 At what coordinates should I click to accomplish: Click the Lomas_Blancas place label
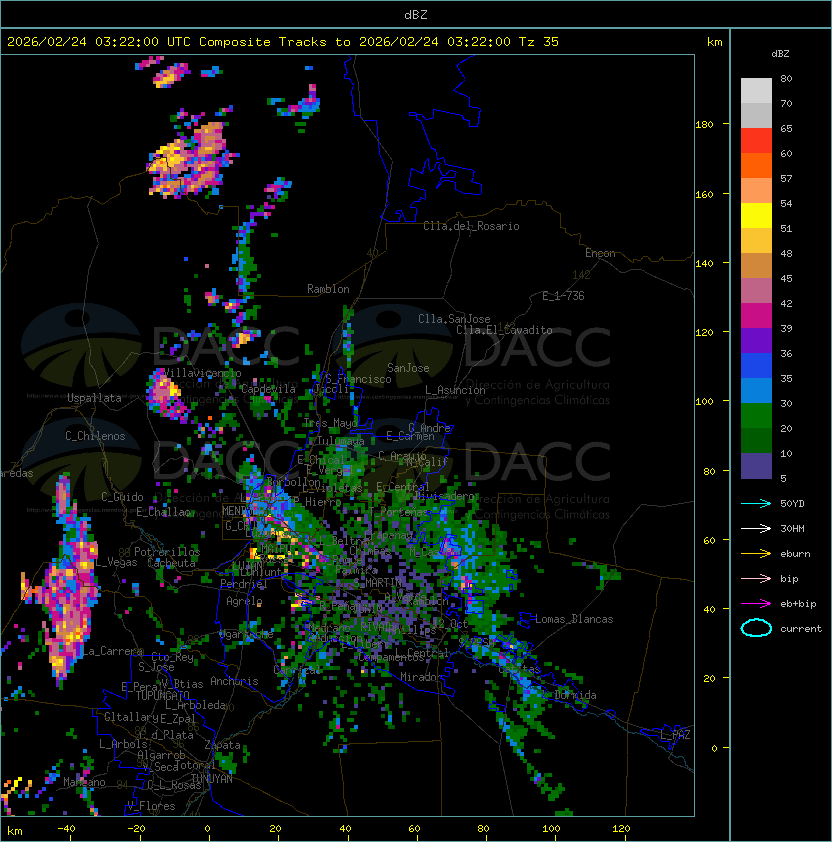point(574,619)
